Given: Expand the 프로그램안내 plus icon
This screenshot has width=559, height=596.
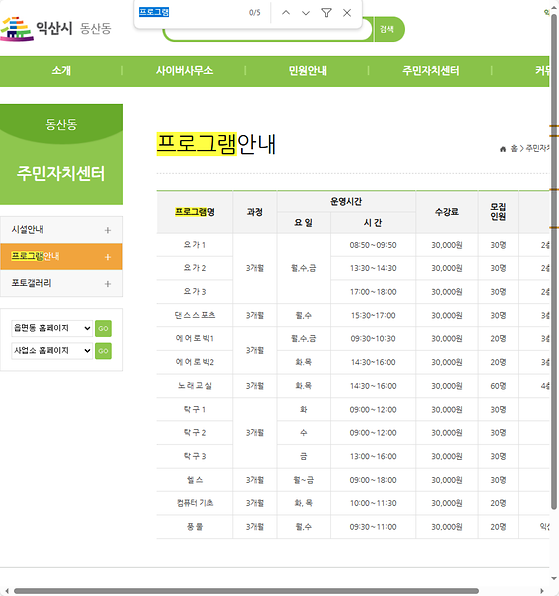Looking at the screenshot, I should point(108,257).
